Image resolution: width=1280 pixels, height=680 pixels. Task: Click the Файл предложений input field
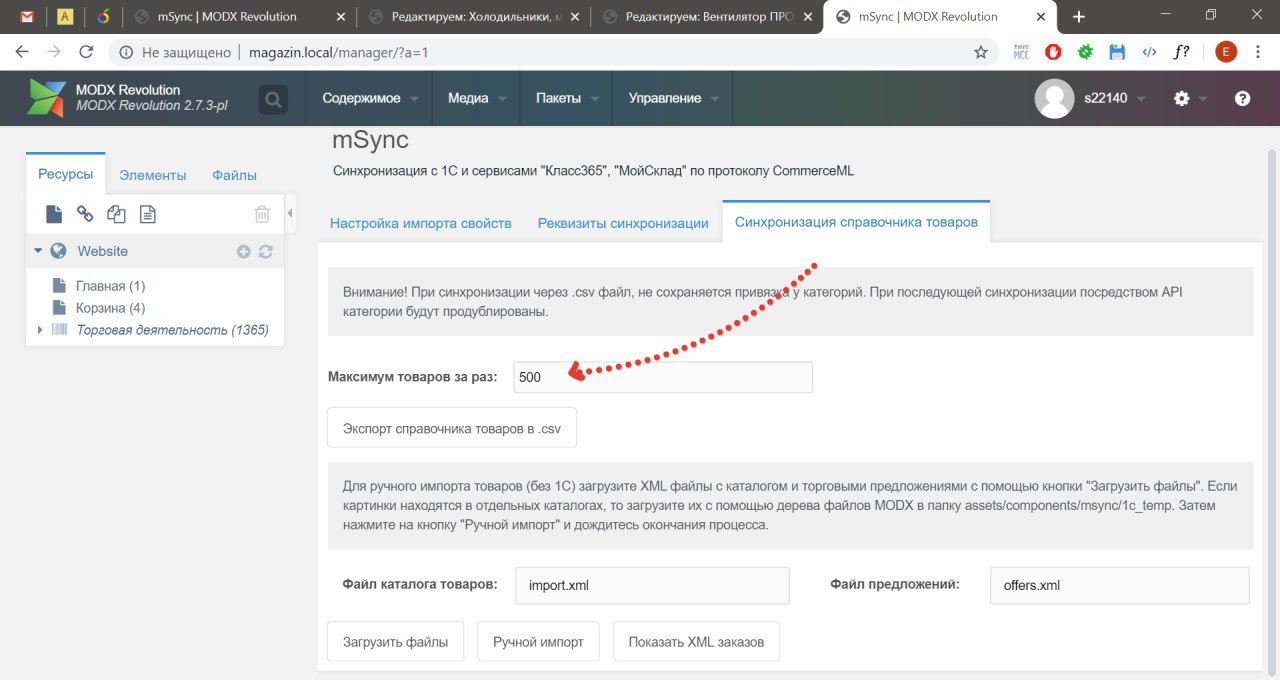pos(1120,586)
